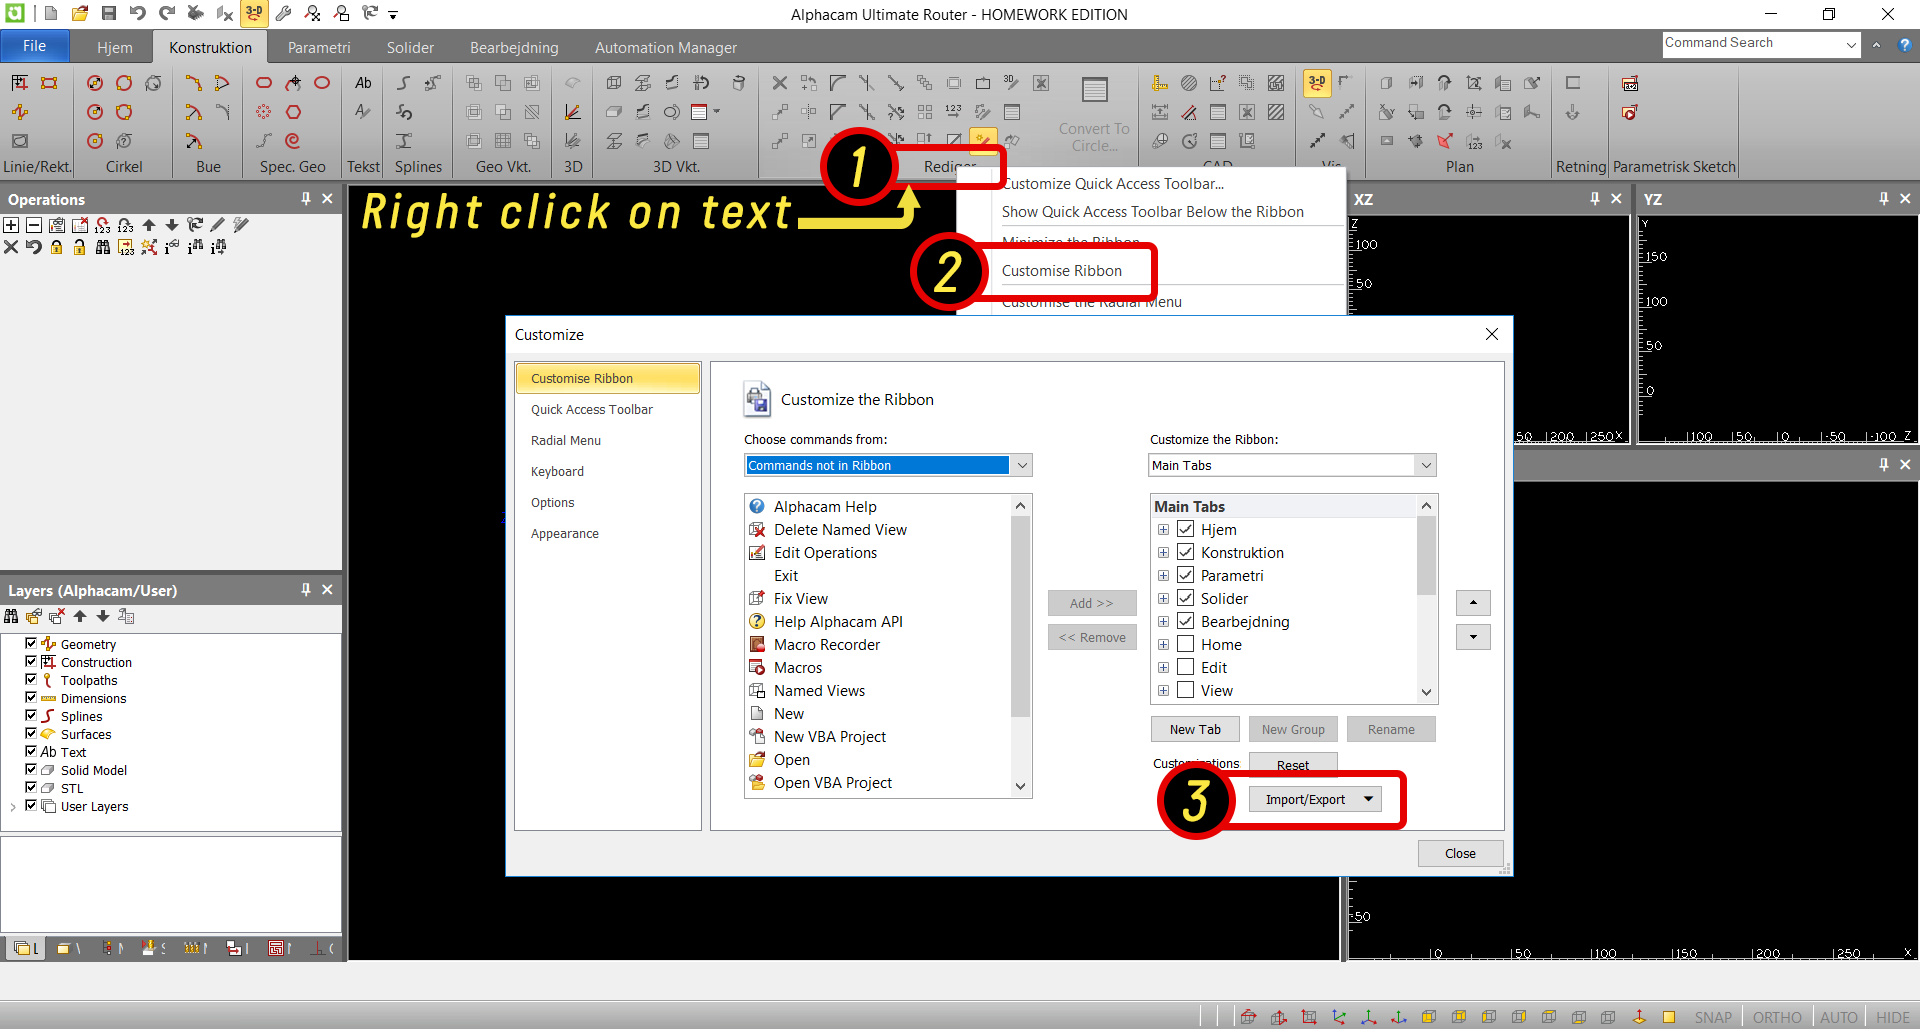Click the Reset button
This screenshot has width=1920, height=1029.
tap(1293, 765)
